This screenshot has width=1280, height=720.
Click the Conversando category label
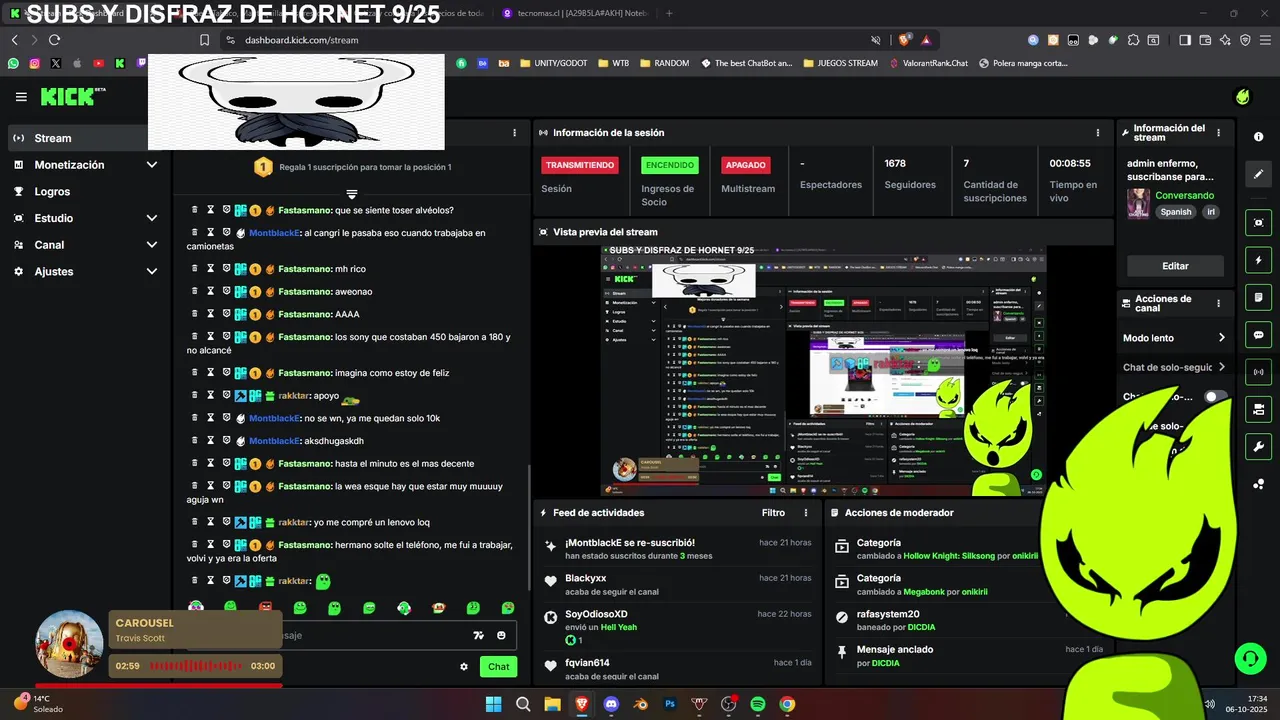point(1184,195)
